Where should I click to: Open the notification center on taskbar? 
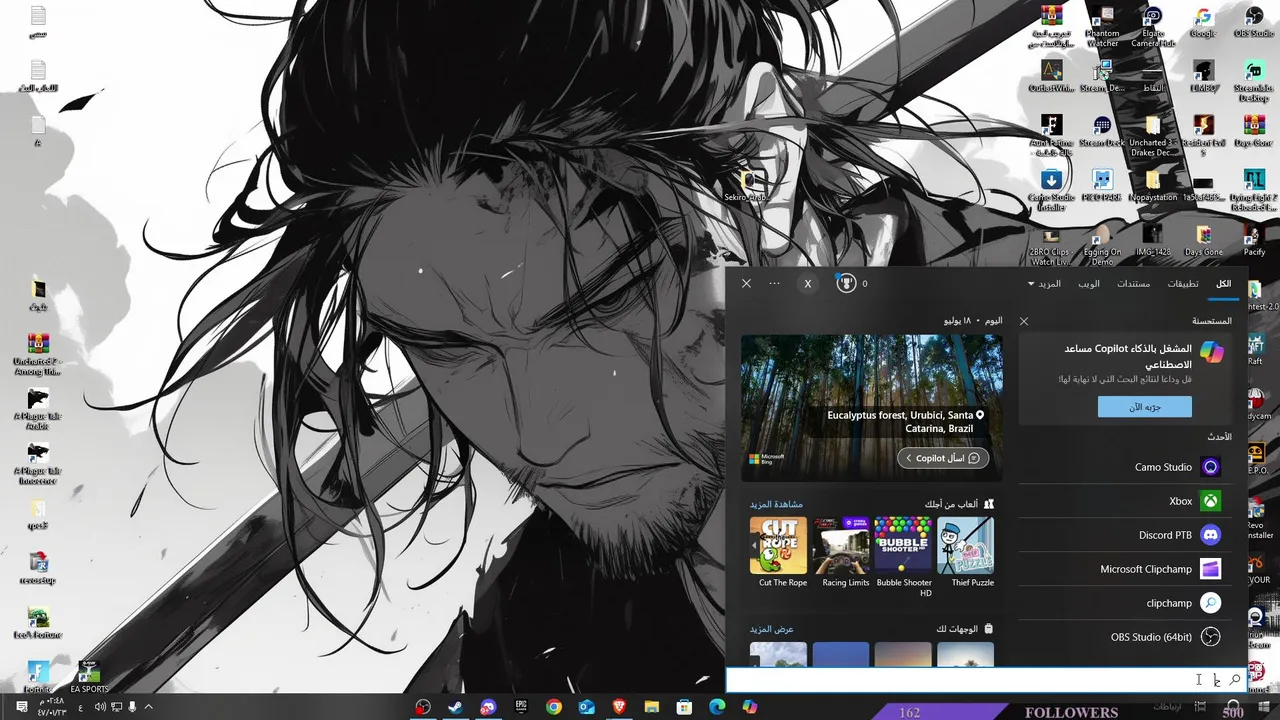pos(21,707)
